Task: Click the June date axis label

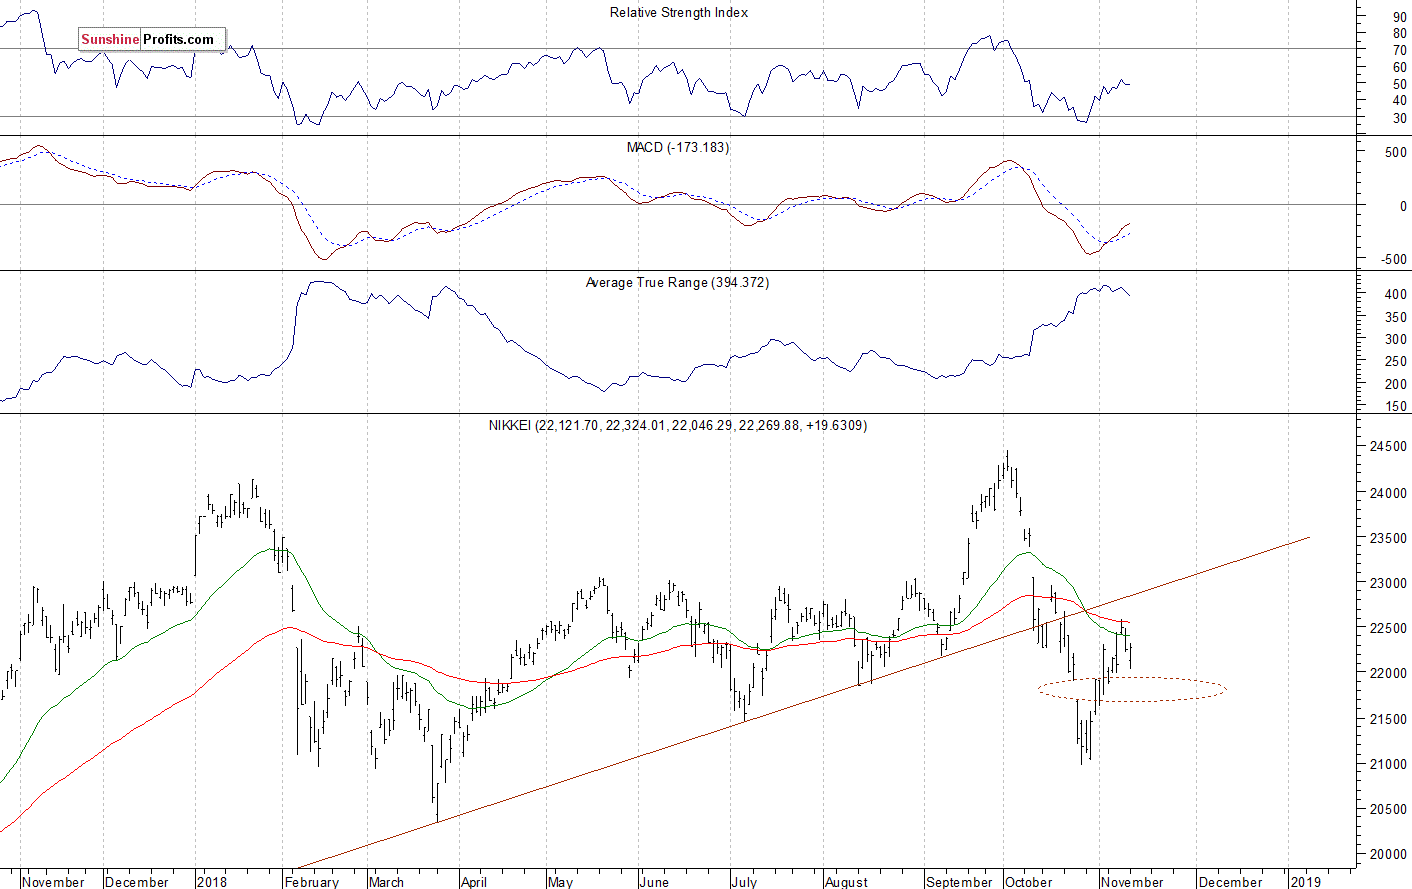Action: [x=654, y=882]
